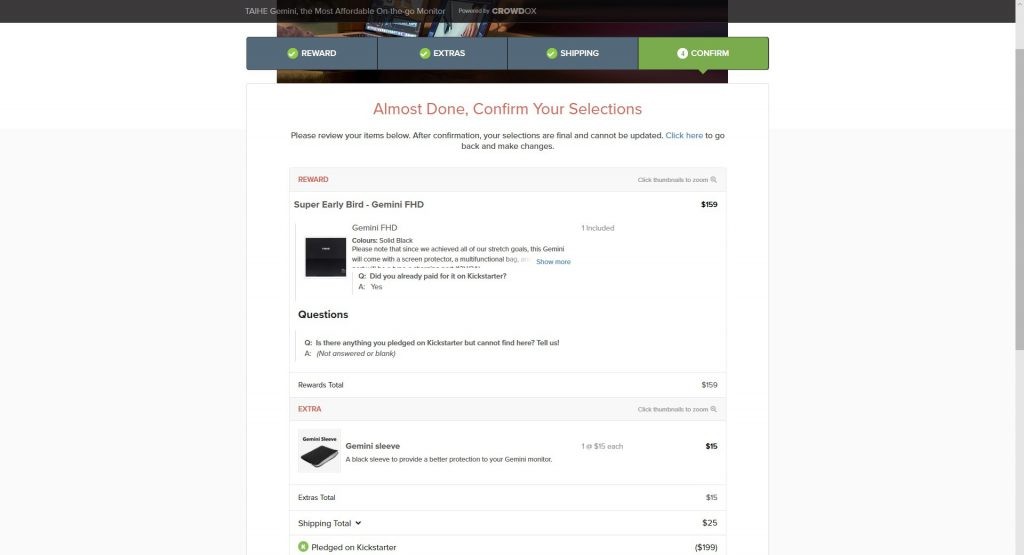Open the Extras step tab
The width and height of the screenshot is (1024, 555).
[x=442, y=54]
